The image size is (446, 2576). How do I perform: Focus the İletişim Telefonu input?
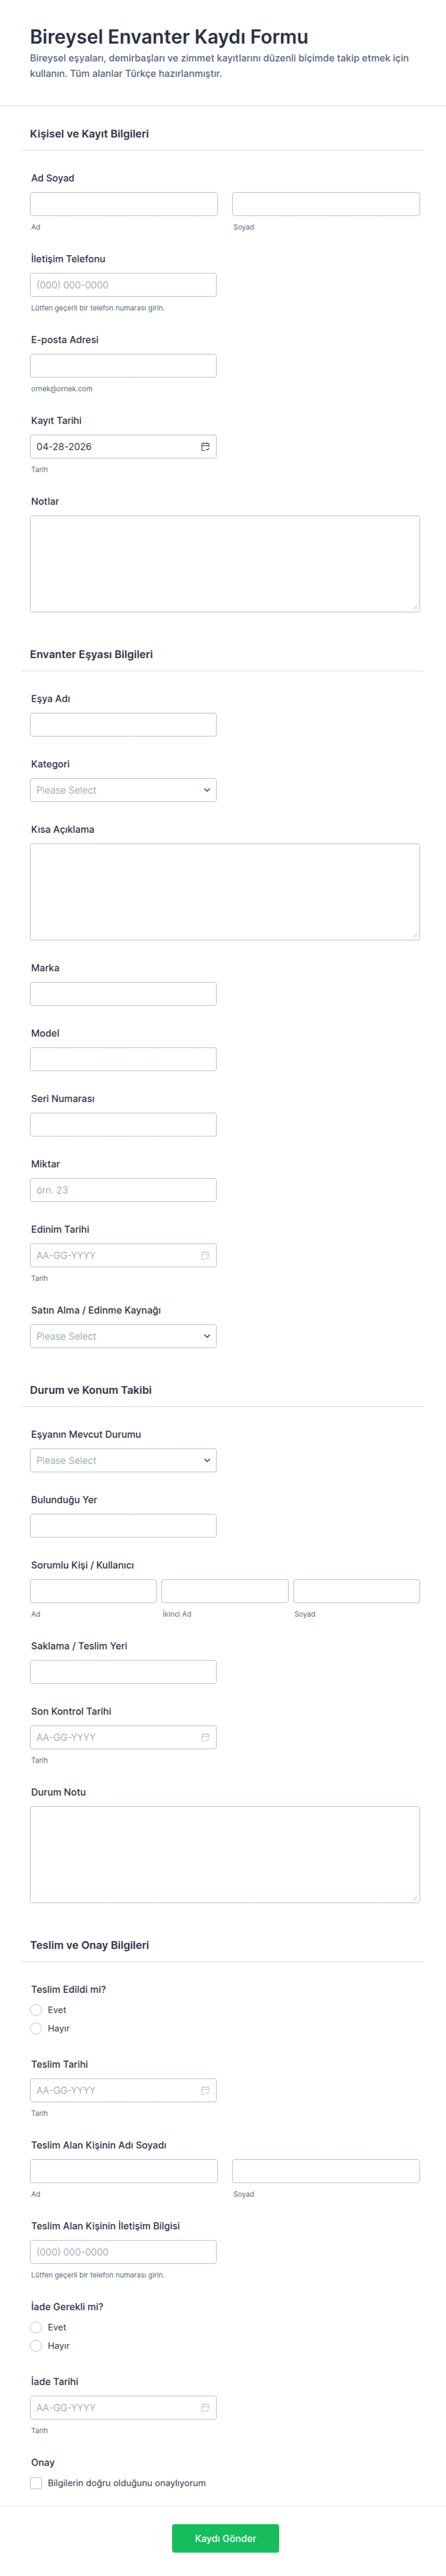(123, 285)
